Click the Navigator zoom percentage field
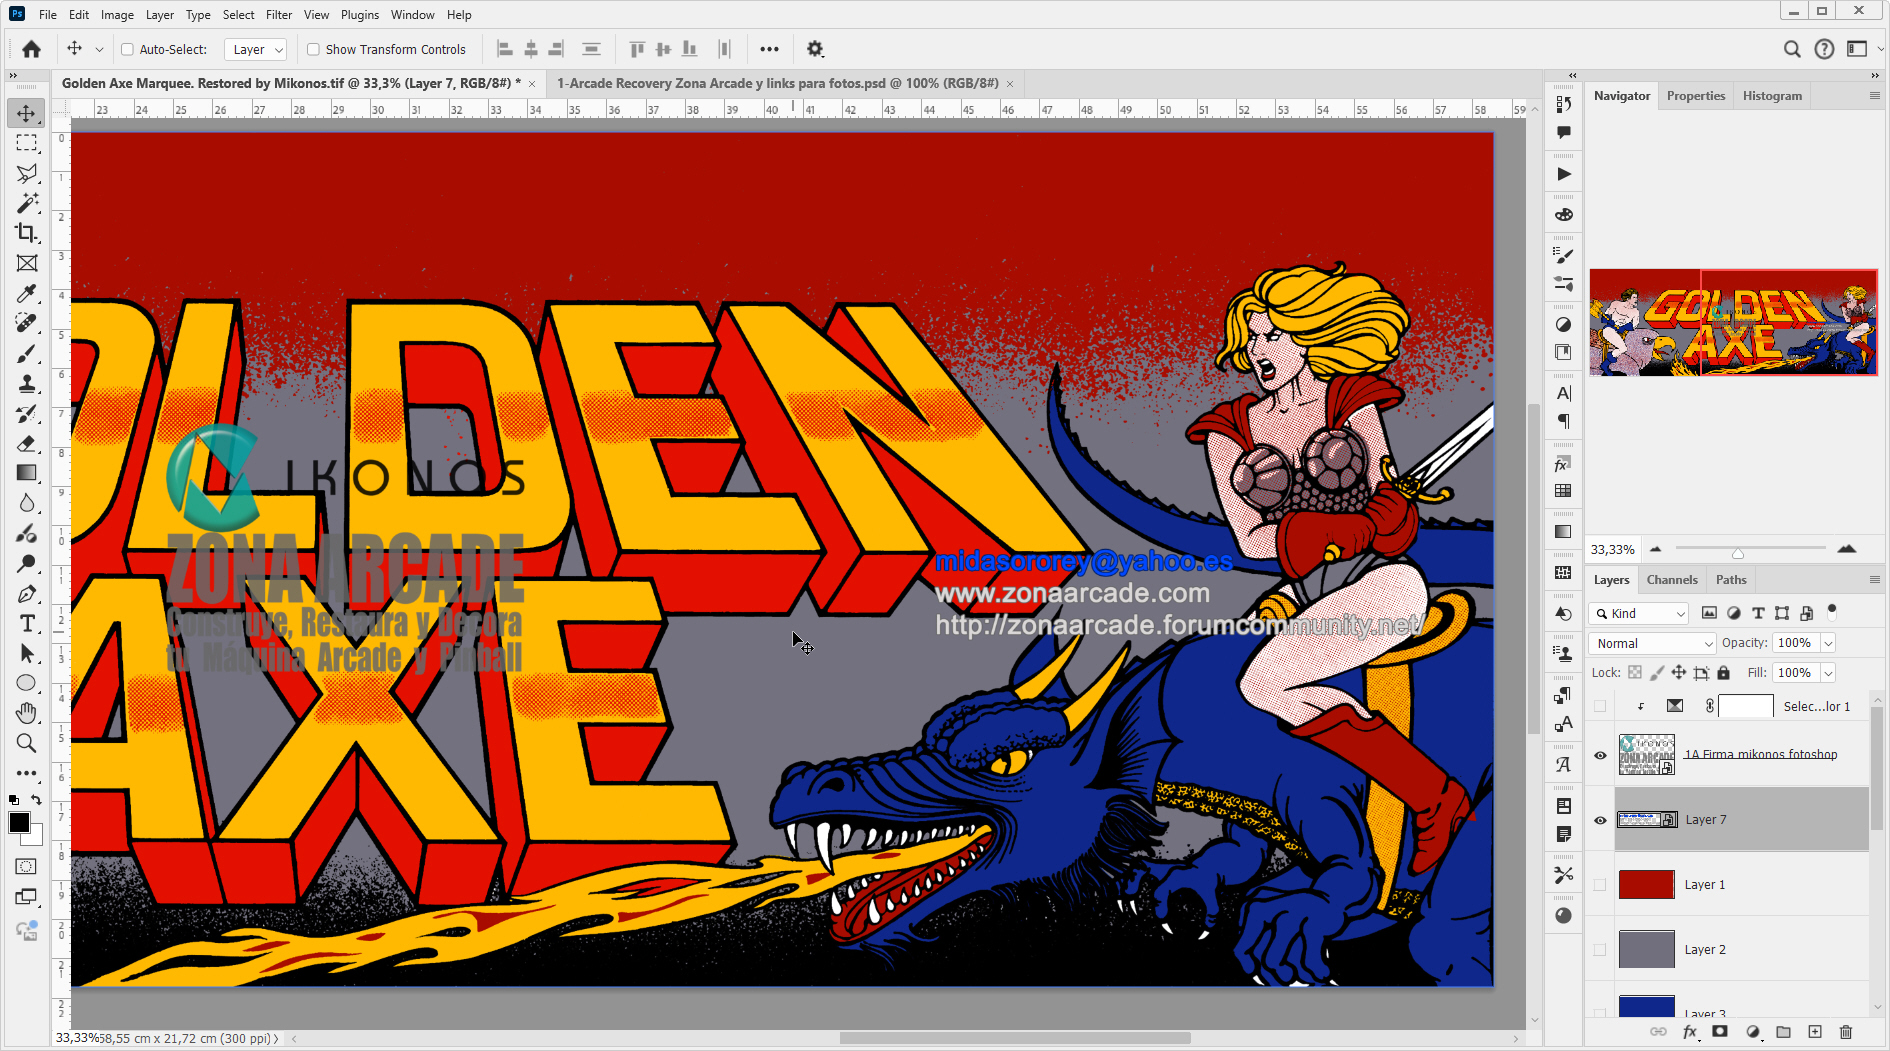 tap(1613, 550)
